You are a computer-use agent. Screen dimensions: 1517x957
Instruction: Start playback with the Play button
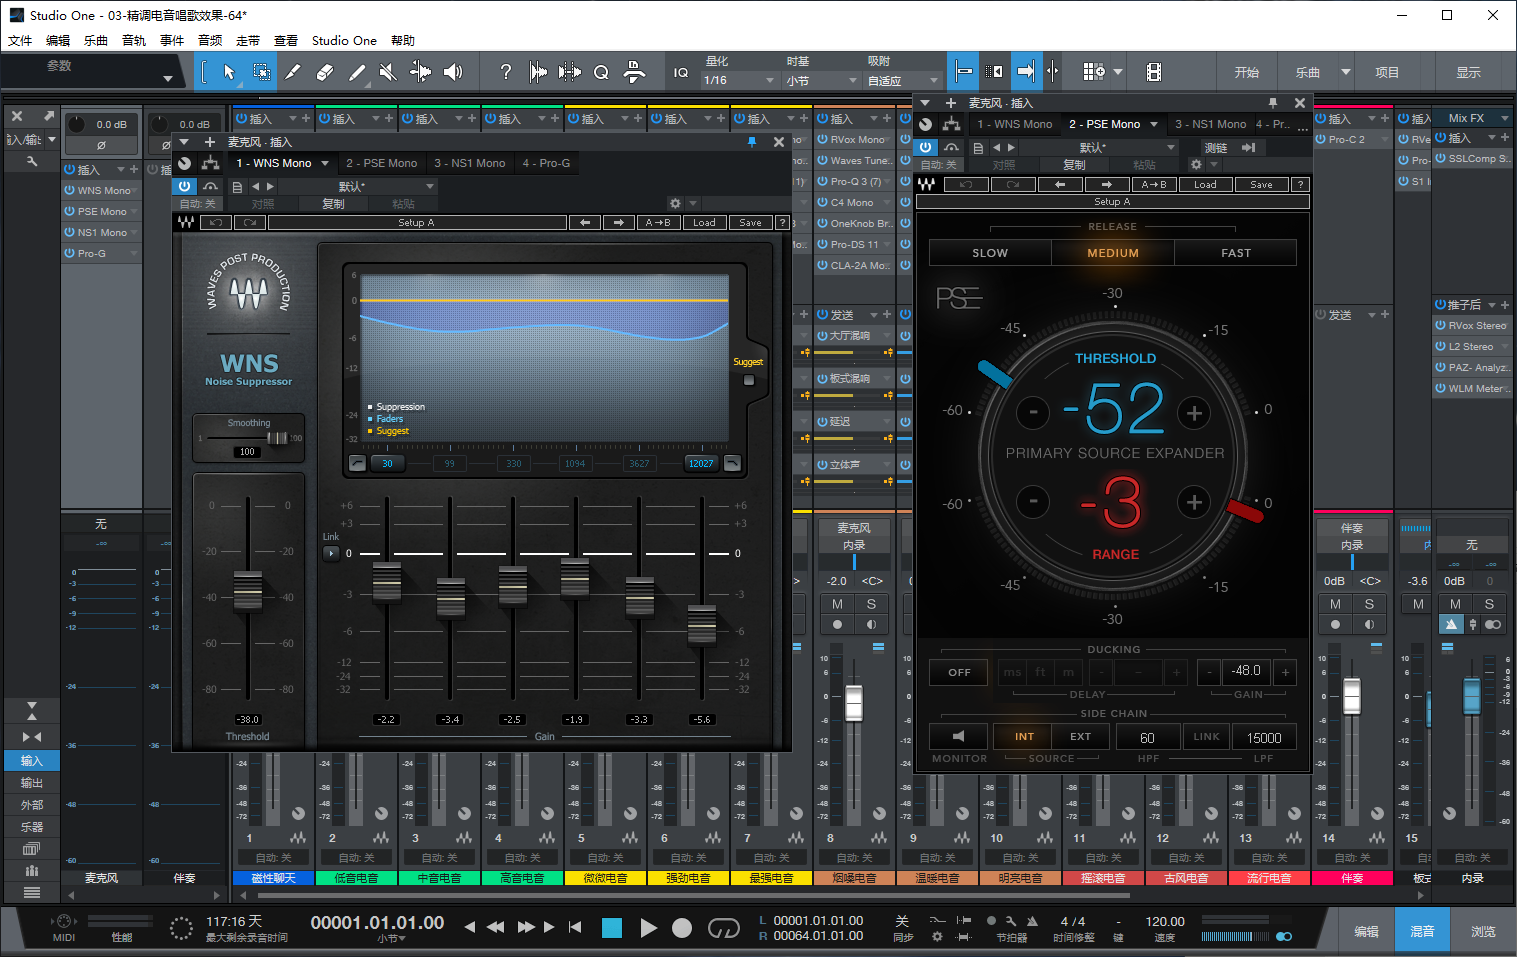(x=648, y=928)
